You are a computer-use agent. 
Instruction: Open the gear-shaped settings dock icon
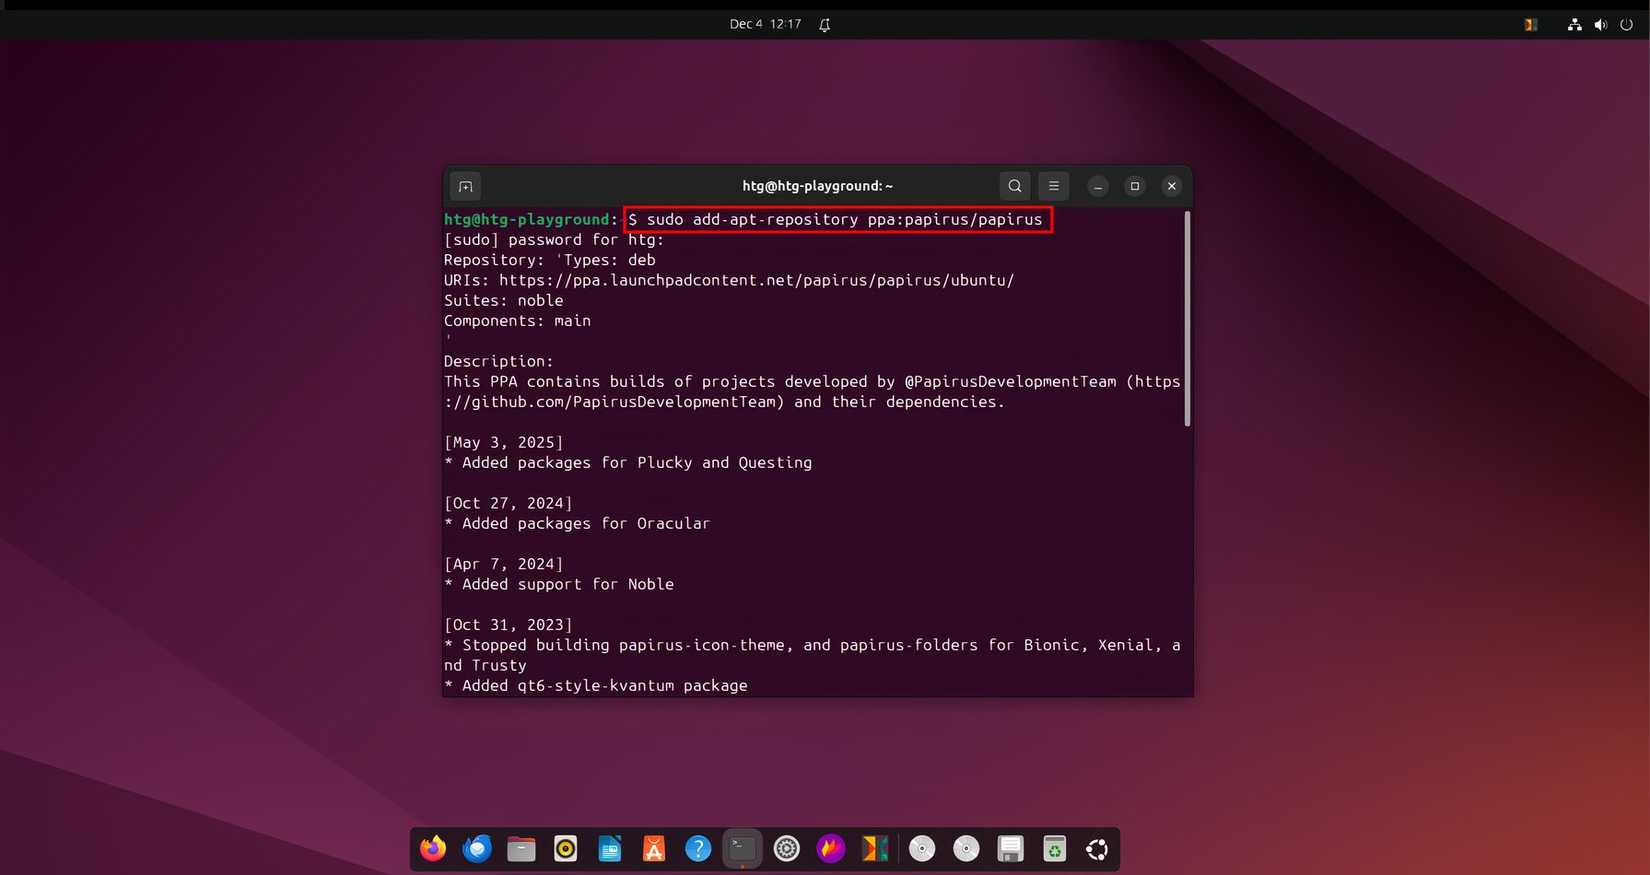tap(787, 849)
